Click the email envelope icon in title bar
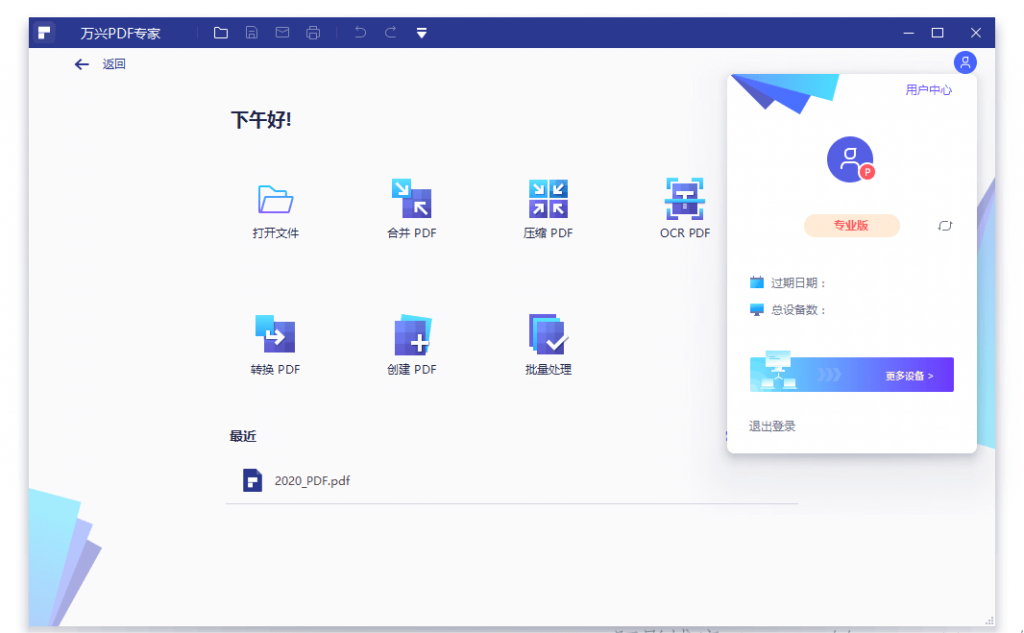The image size is (1024, 633). [x=282, y=33]
